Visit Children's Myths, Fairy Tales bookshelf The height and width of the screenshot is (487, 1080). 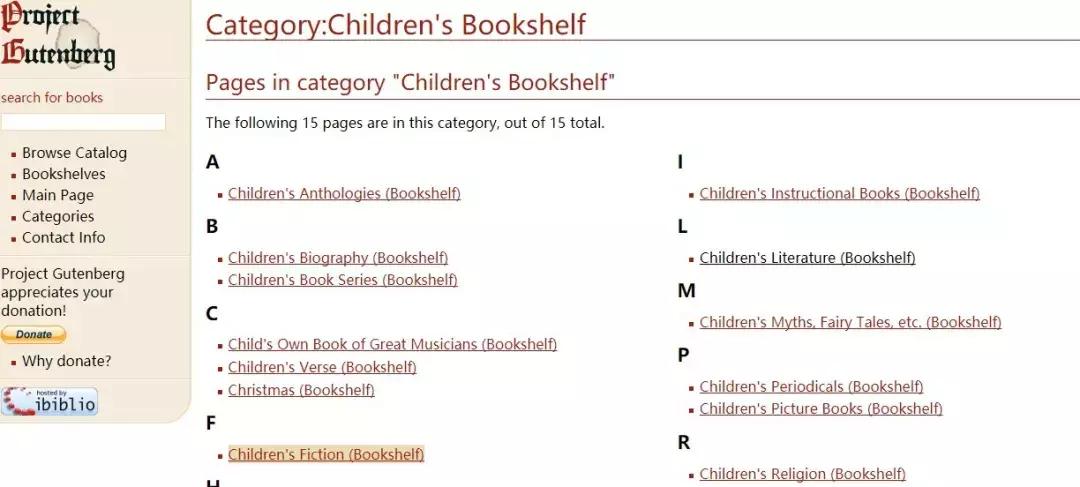click(x=850, y=322)
